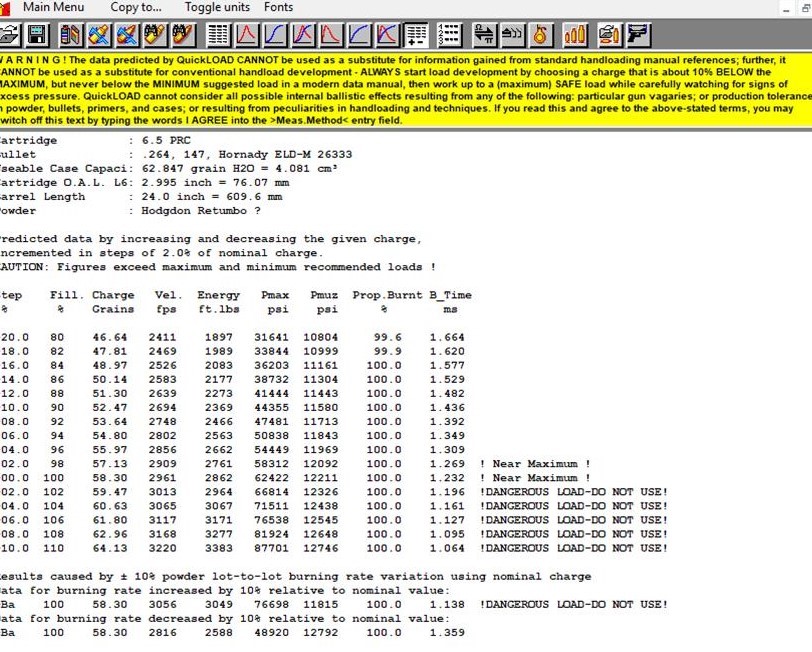Click binoculars icon left of the table icon
Screen dimensions: 812x652
coord(184,35)
